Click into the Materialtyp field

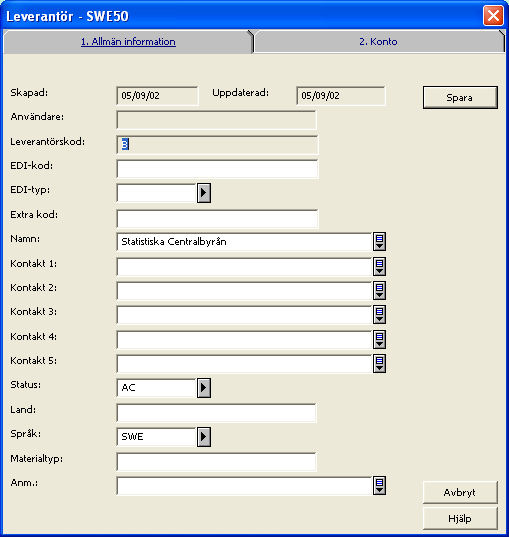[x=216, y=462]
